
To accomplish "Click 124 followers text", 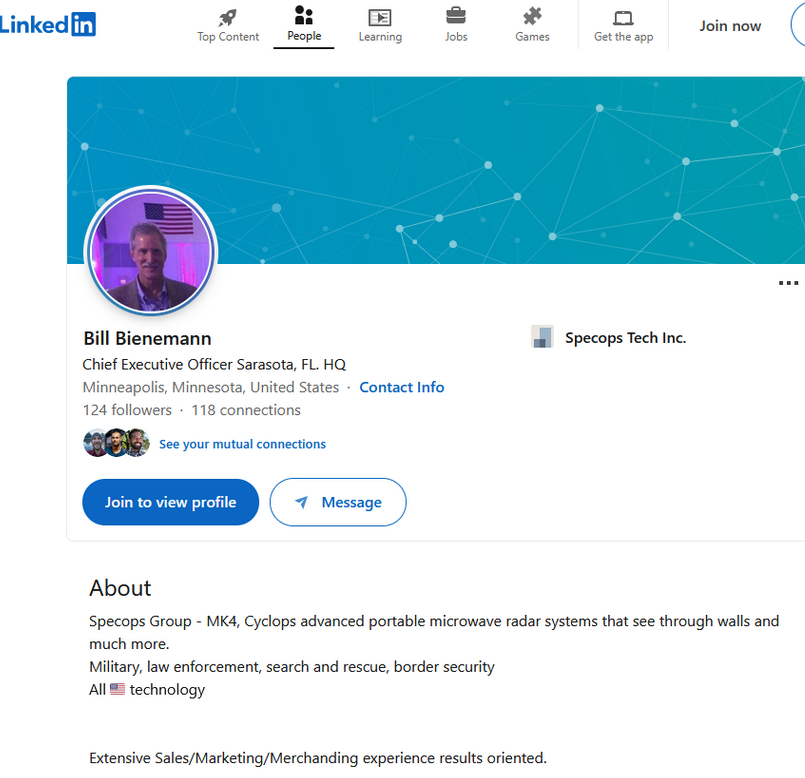I will coord(127,410).
